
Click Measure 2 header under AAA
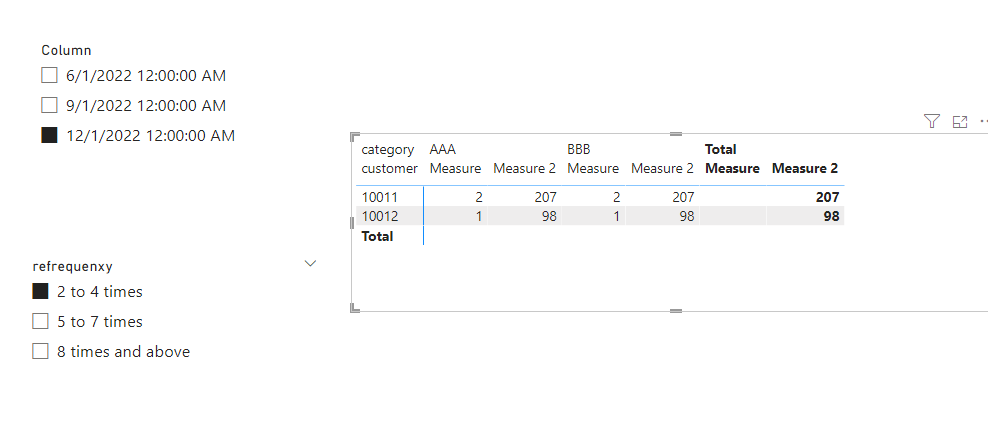(525, 169)
